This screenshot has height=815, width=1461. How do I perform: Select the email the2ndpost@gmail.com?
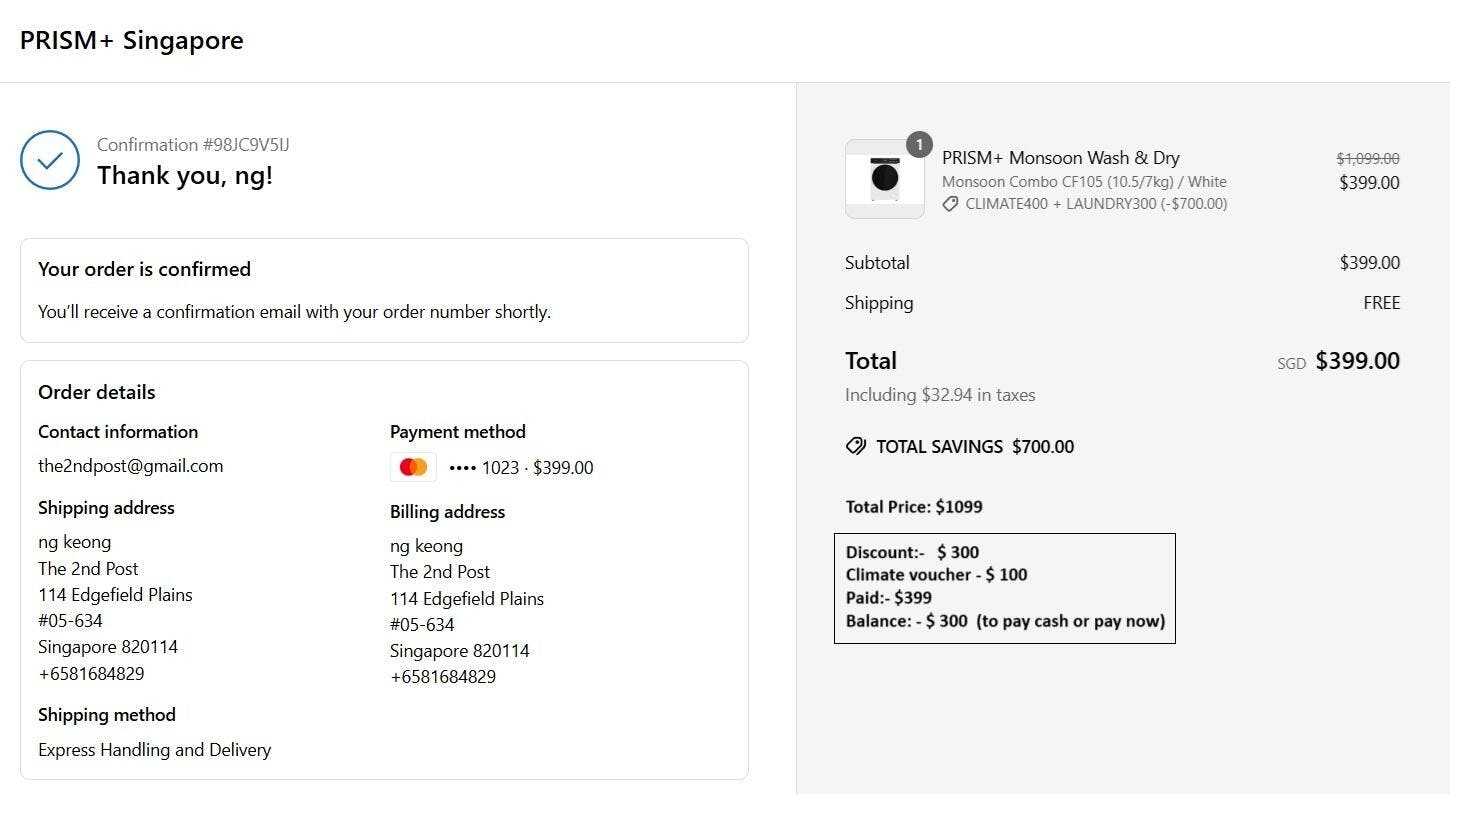tap(131, 466)
